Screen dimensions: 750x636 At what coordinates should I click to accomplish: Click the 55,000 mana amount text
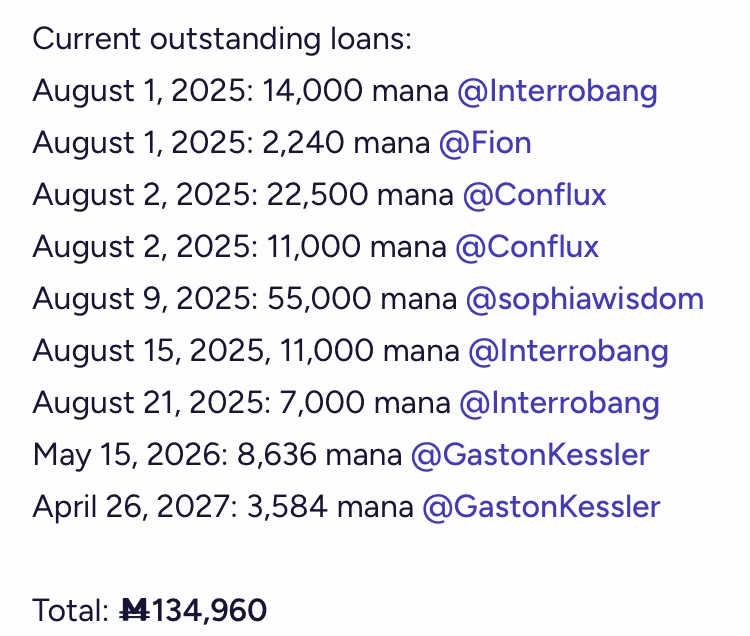(362, 299)
